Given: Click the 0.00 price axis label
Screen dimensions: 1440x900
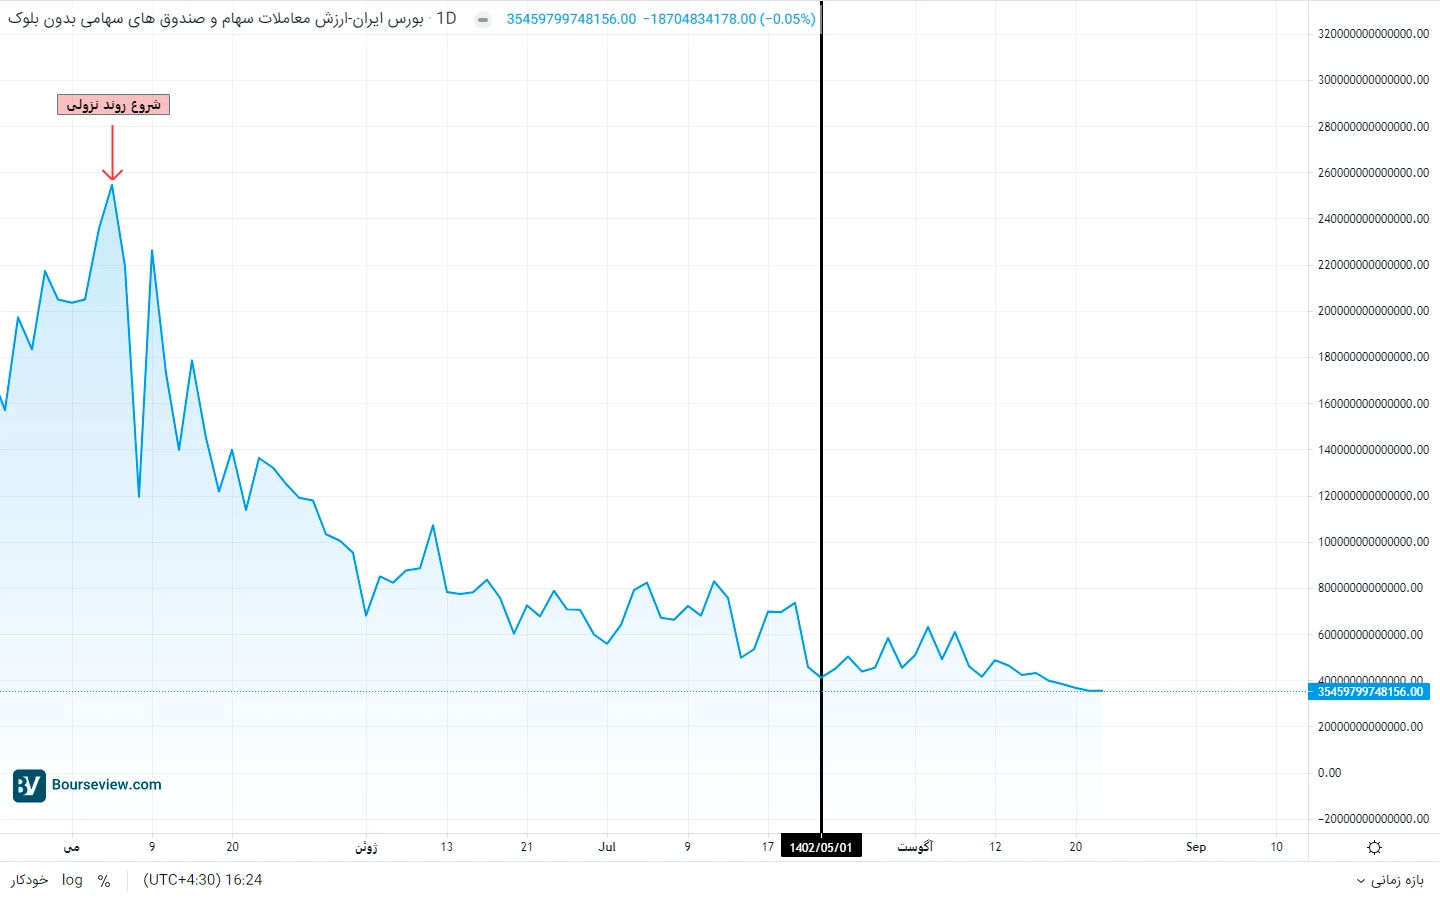Looking at the screenshot, I should 1330,773.
